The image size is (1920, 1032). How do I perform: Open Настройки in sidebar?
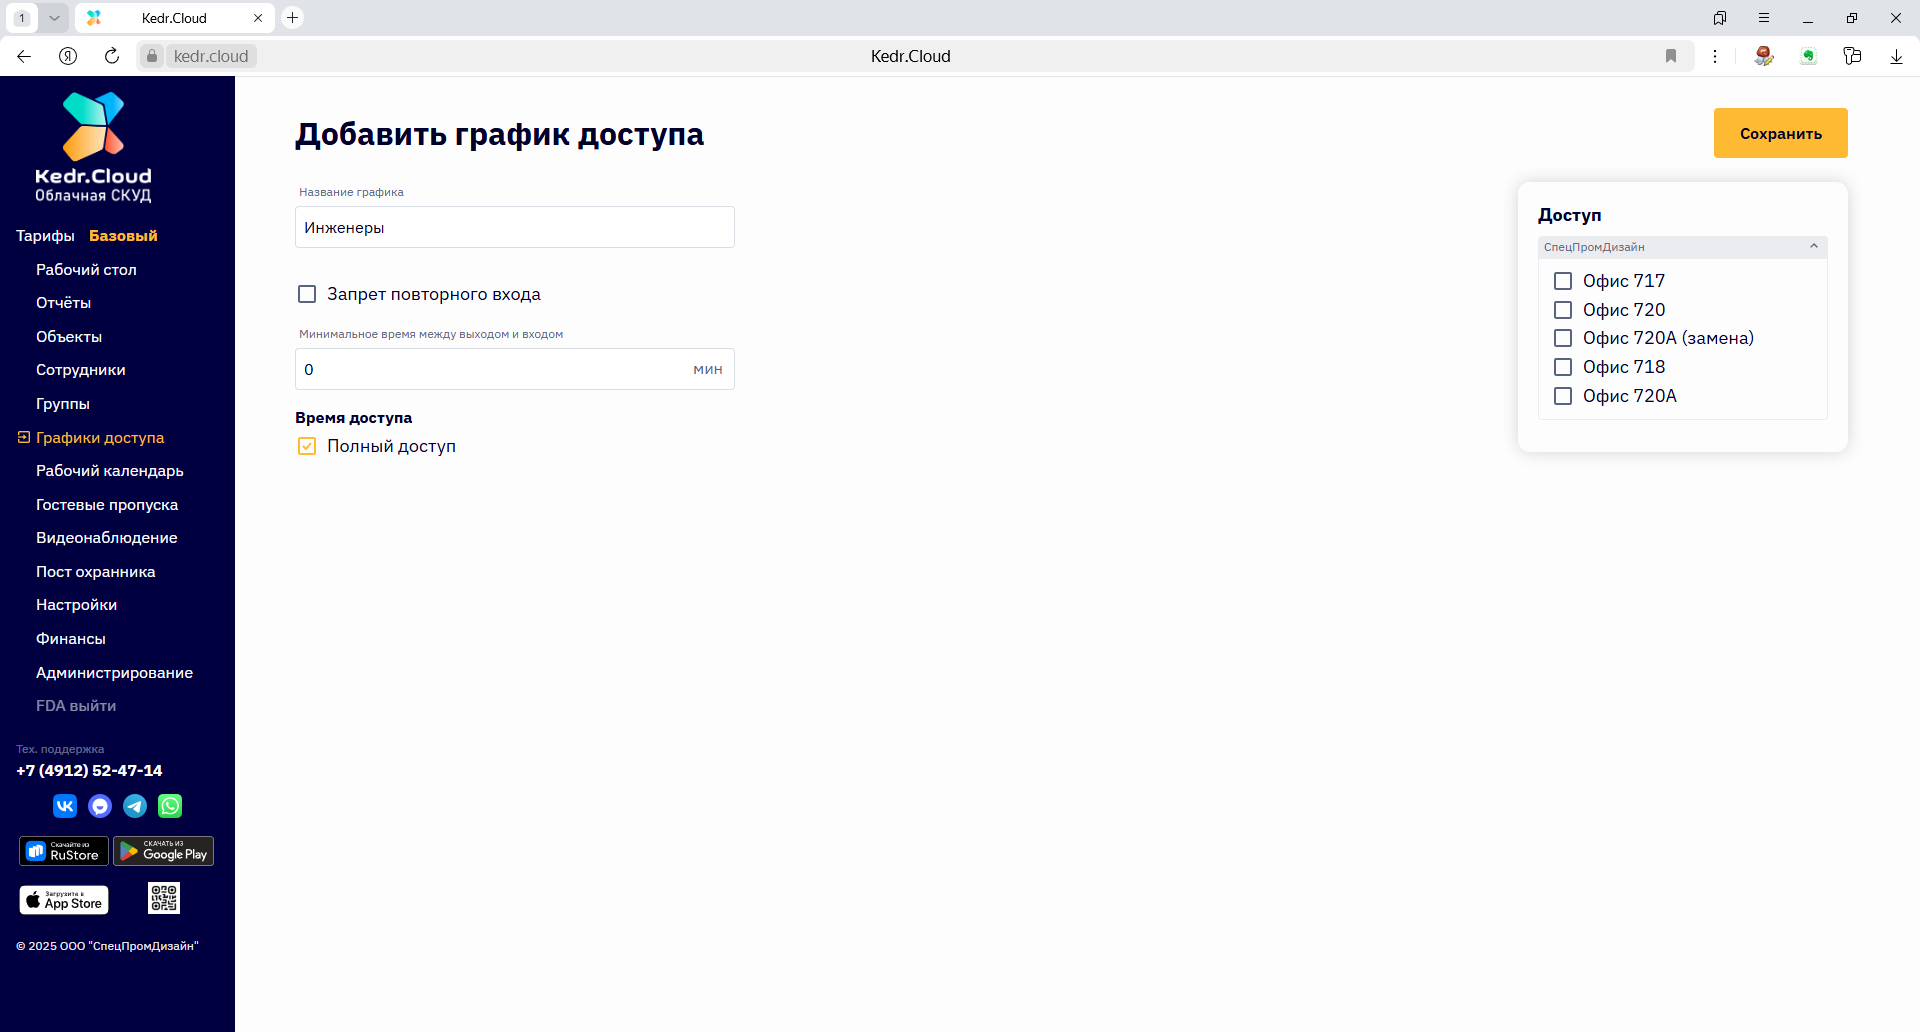coord(76,605)
